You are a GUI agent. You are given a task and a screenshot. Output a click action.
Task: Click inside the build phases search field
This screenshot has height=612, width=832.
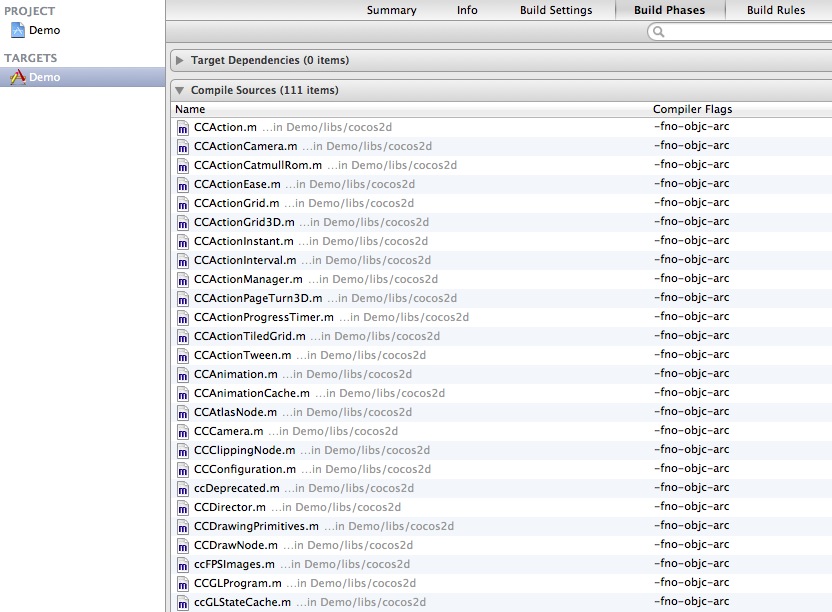tap(740, 32)
